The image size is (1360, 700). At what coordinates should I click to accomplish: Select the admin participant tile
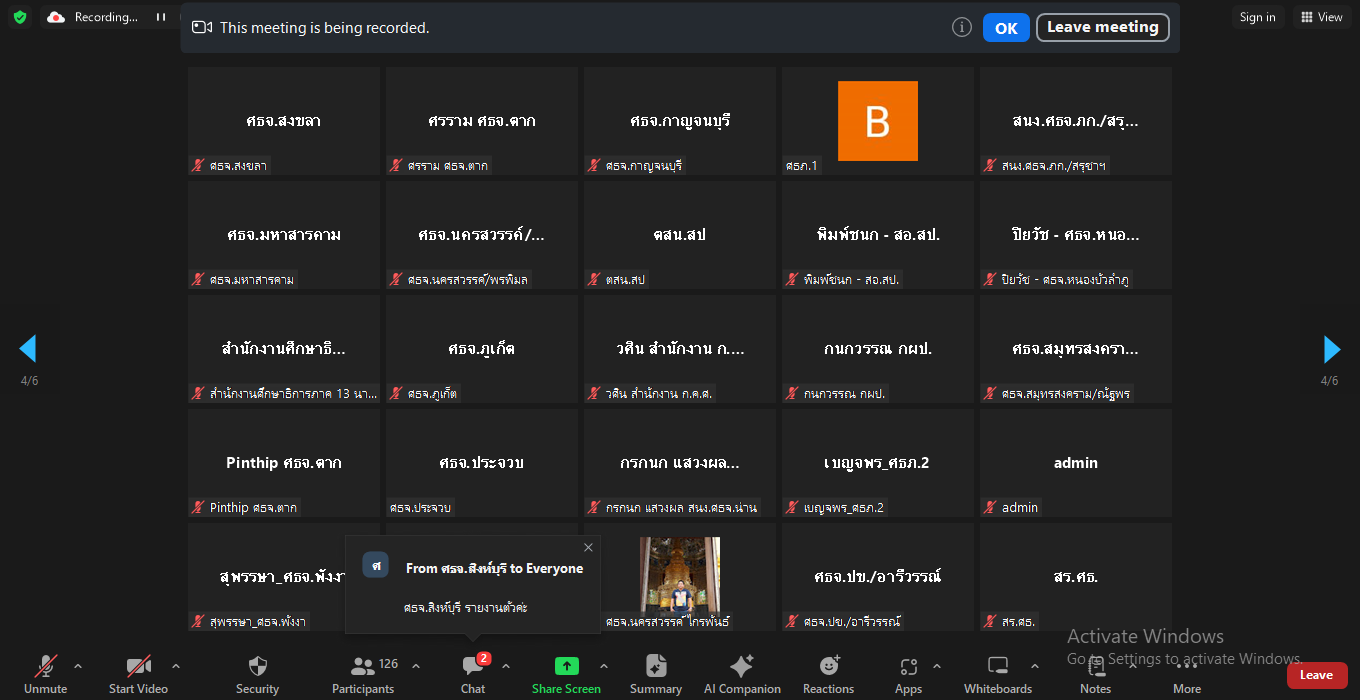point(1076,463)
